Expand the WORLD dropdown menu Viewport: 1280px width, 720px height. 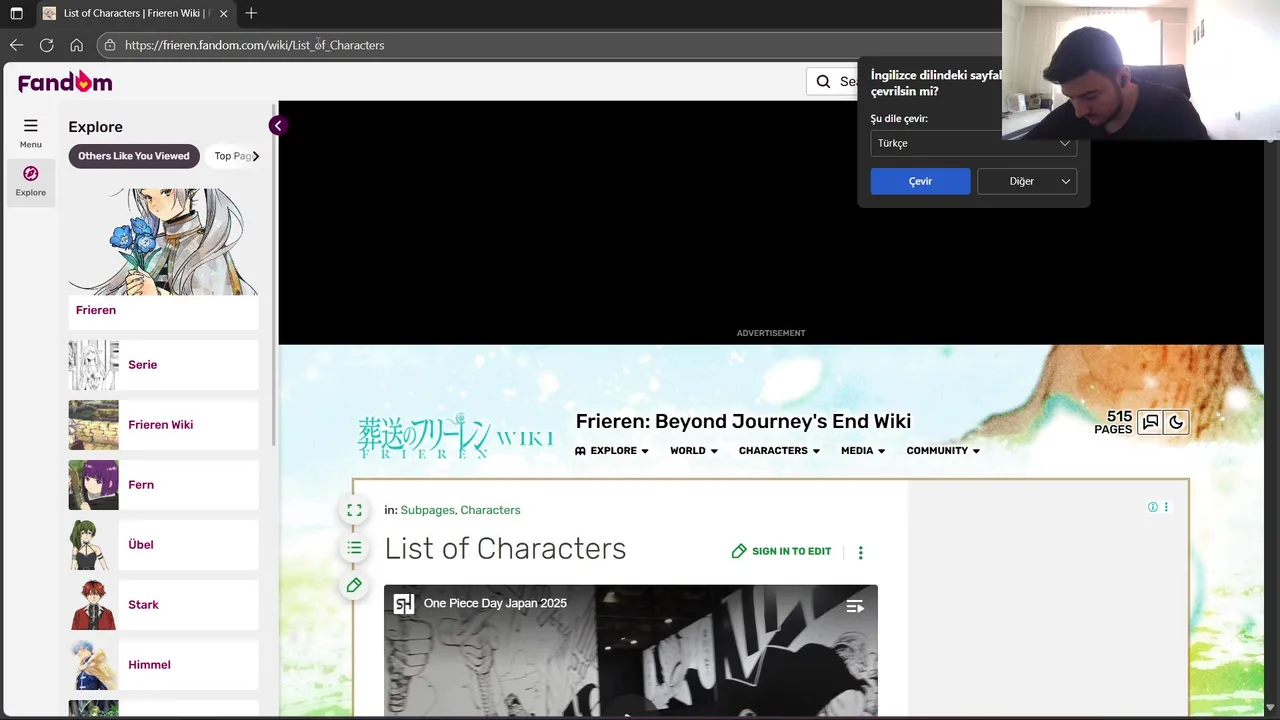694,451
